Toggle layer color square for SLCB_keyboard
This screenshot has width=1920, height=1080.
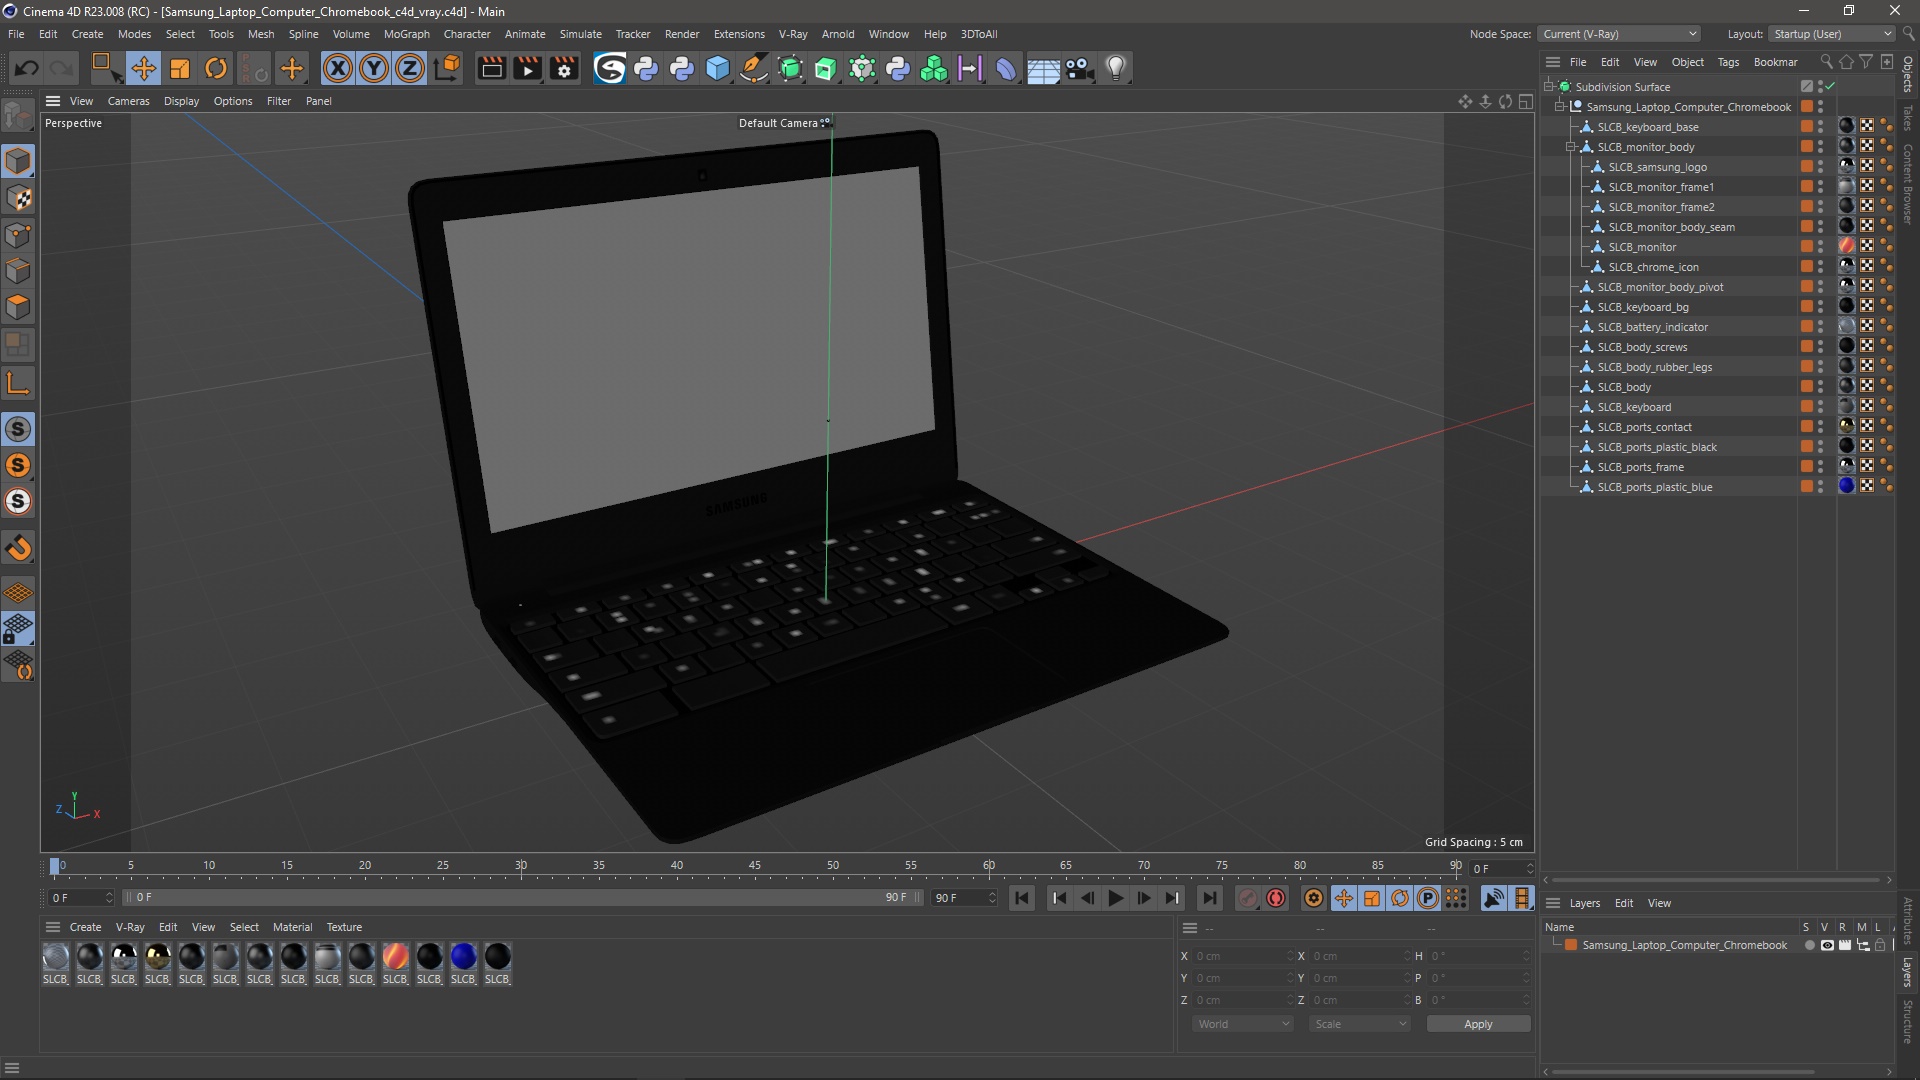coord(1807,407)
